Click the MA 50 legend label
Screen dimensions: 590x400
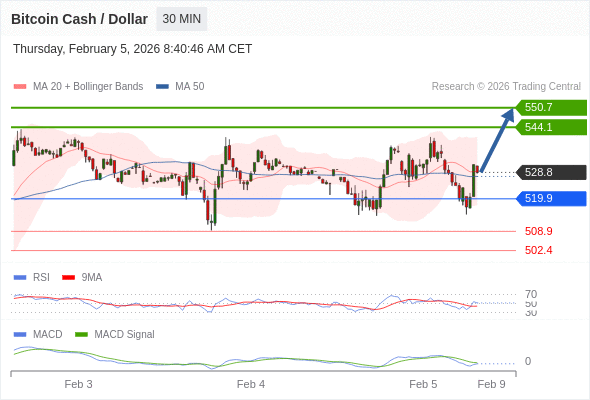click(x=190, y=87)
